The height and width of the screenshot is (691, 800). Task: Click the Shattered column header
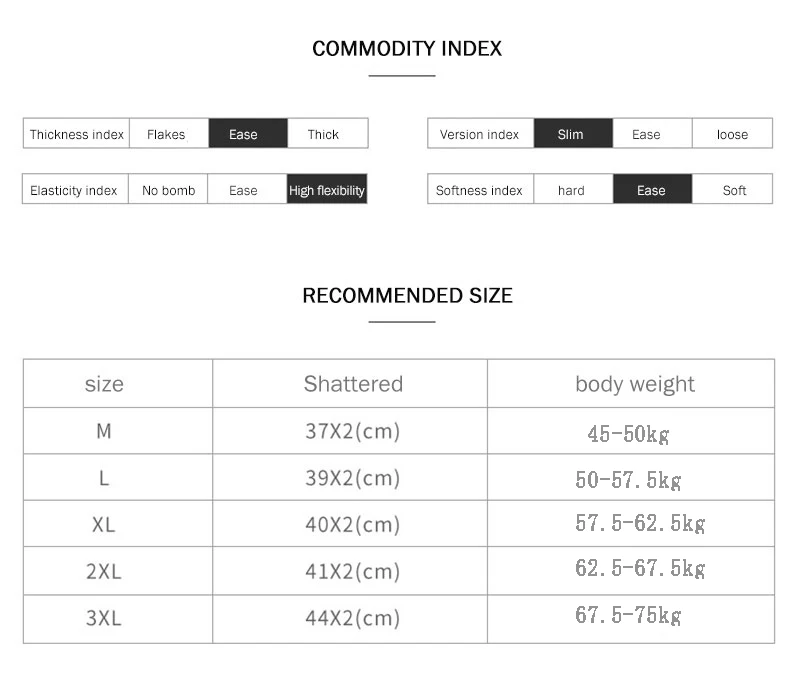click(353, 384)
